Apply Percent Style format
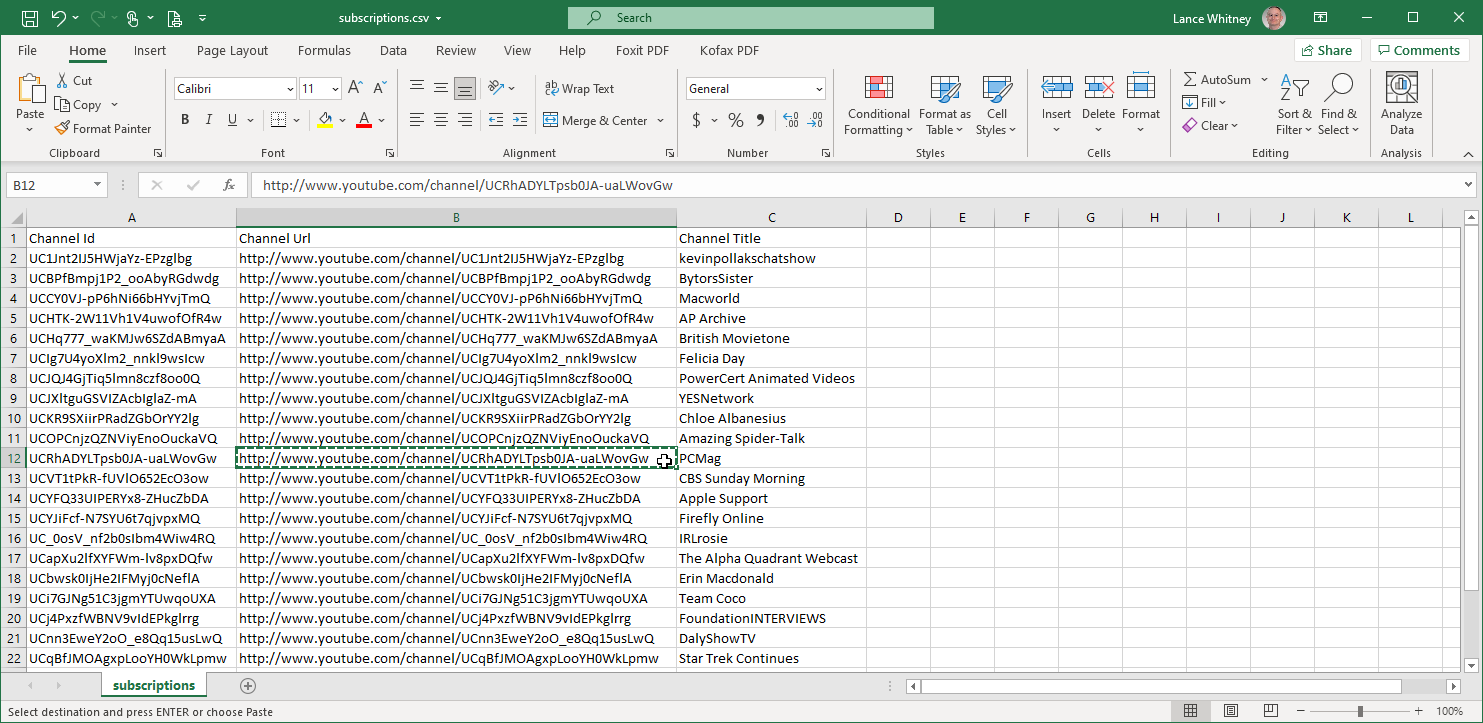The image size is (1483, 723). pos(735,121)
